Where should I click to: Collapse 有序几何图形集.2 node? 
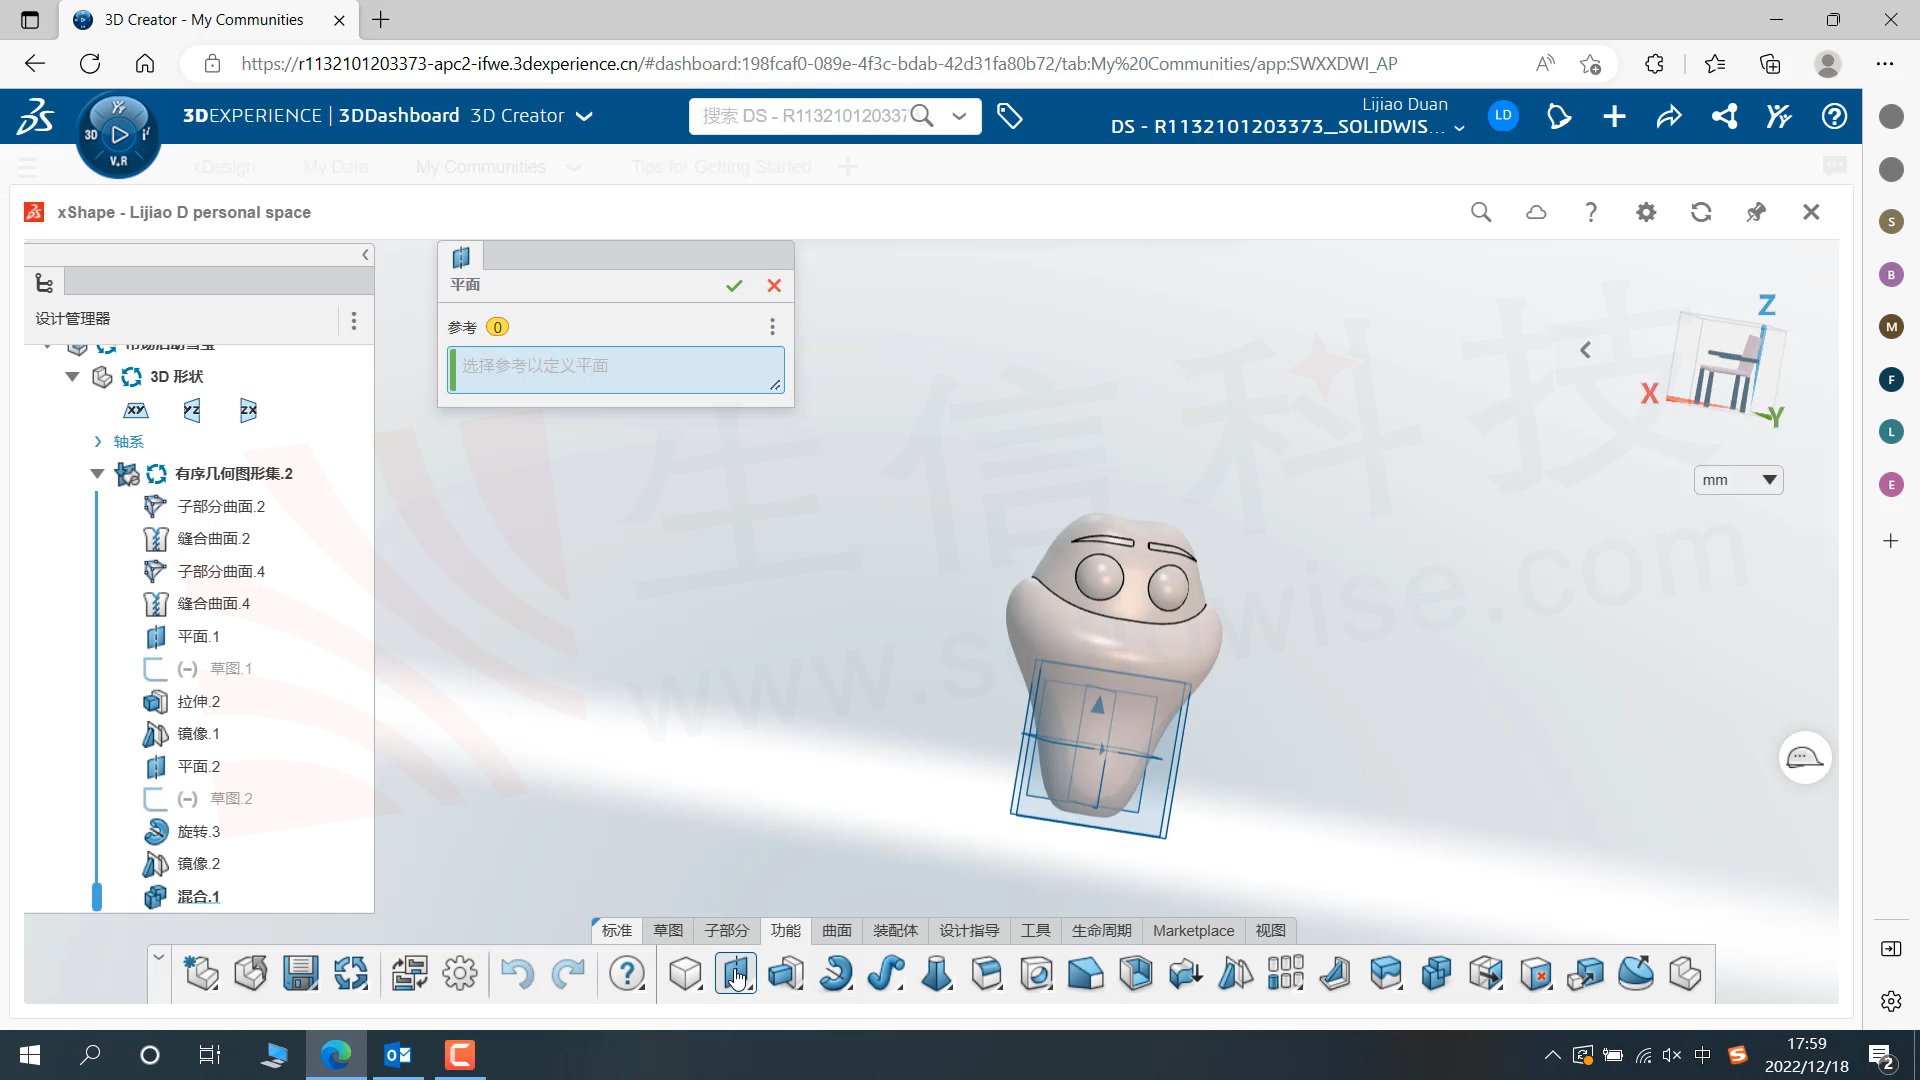(97, 474)
